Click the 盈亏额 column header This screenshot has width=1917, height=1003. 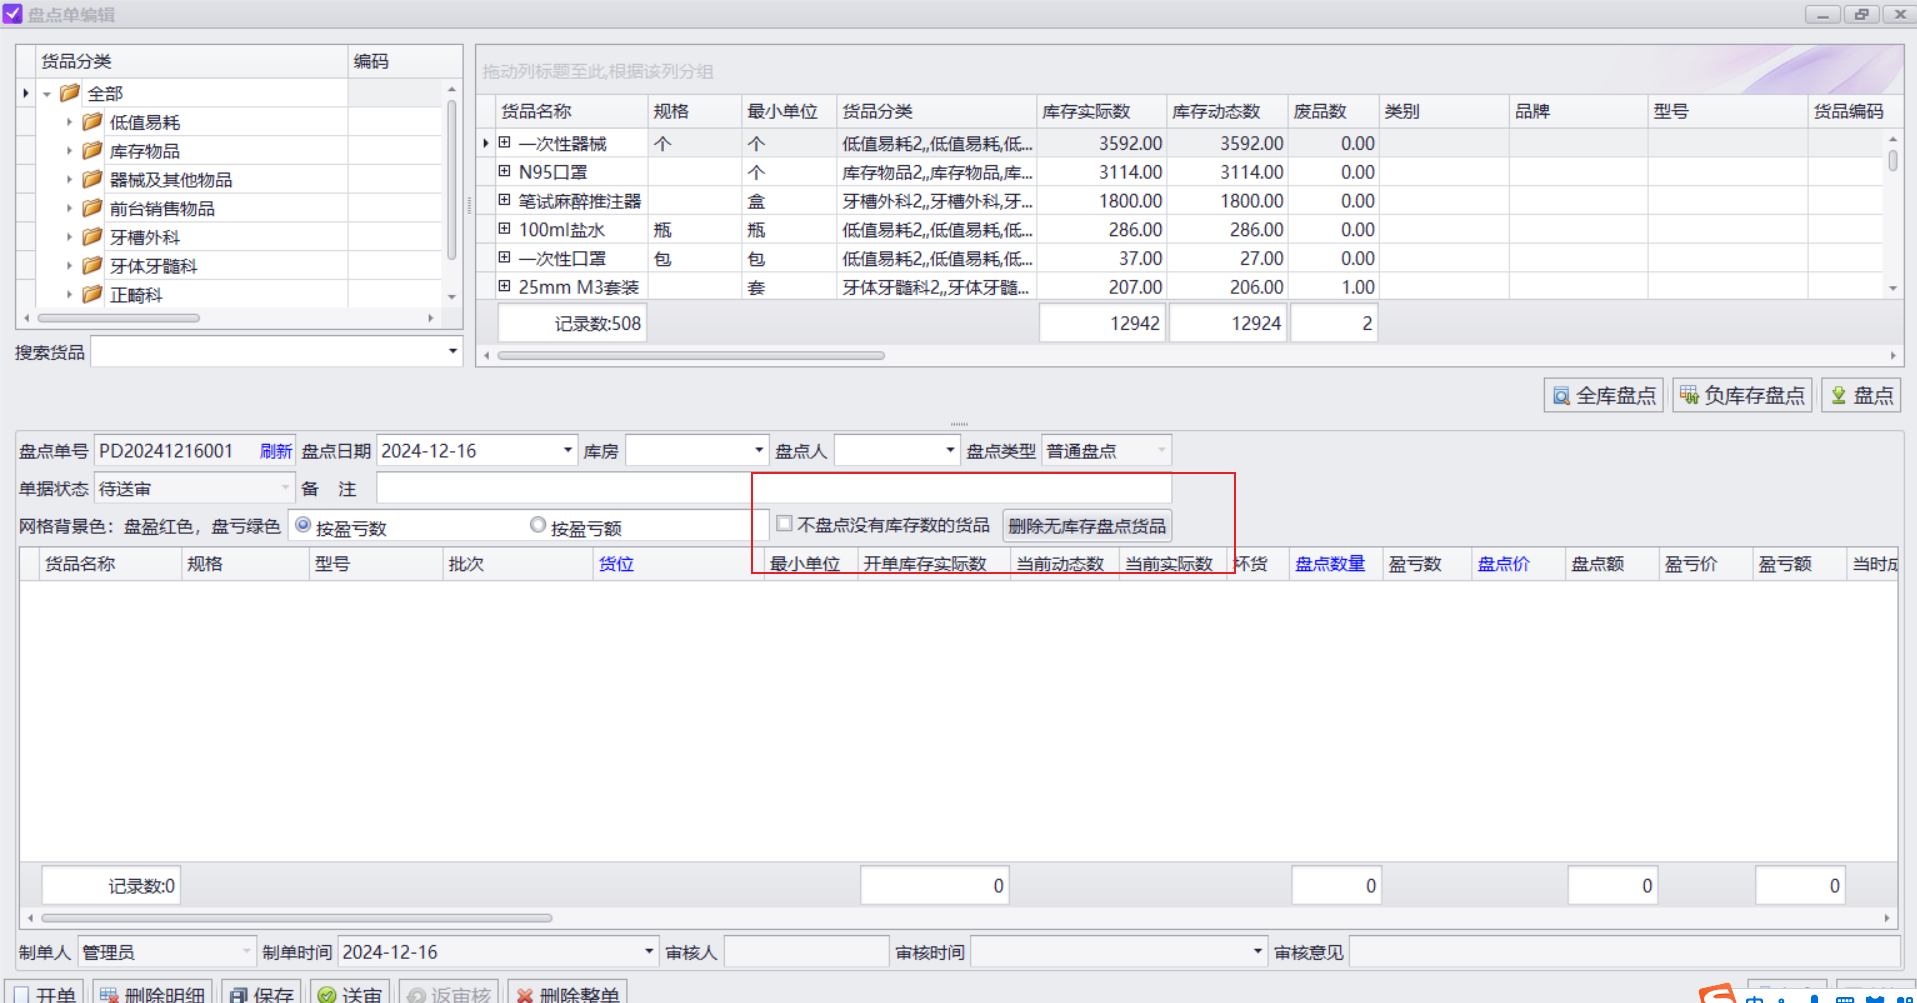point(1798,564)
